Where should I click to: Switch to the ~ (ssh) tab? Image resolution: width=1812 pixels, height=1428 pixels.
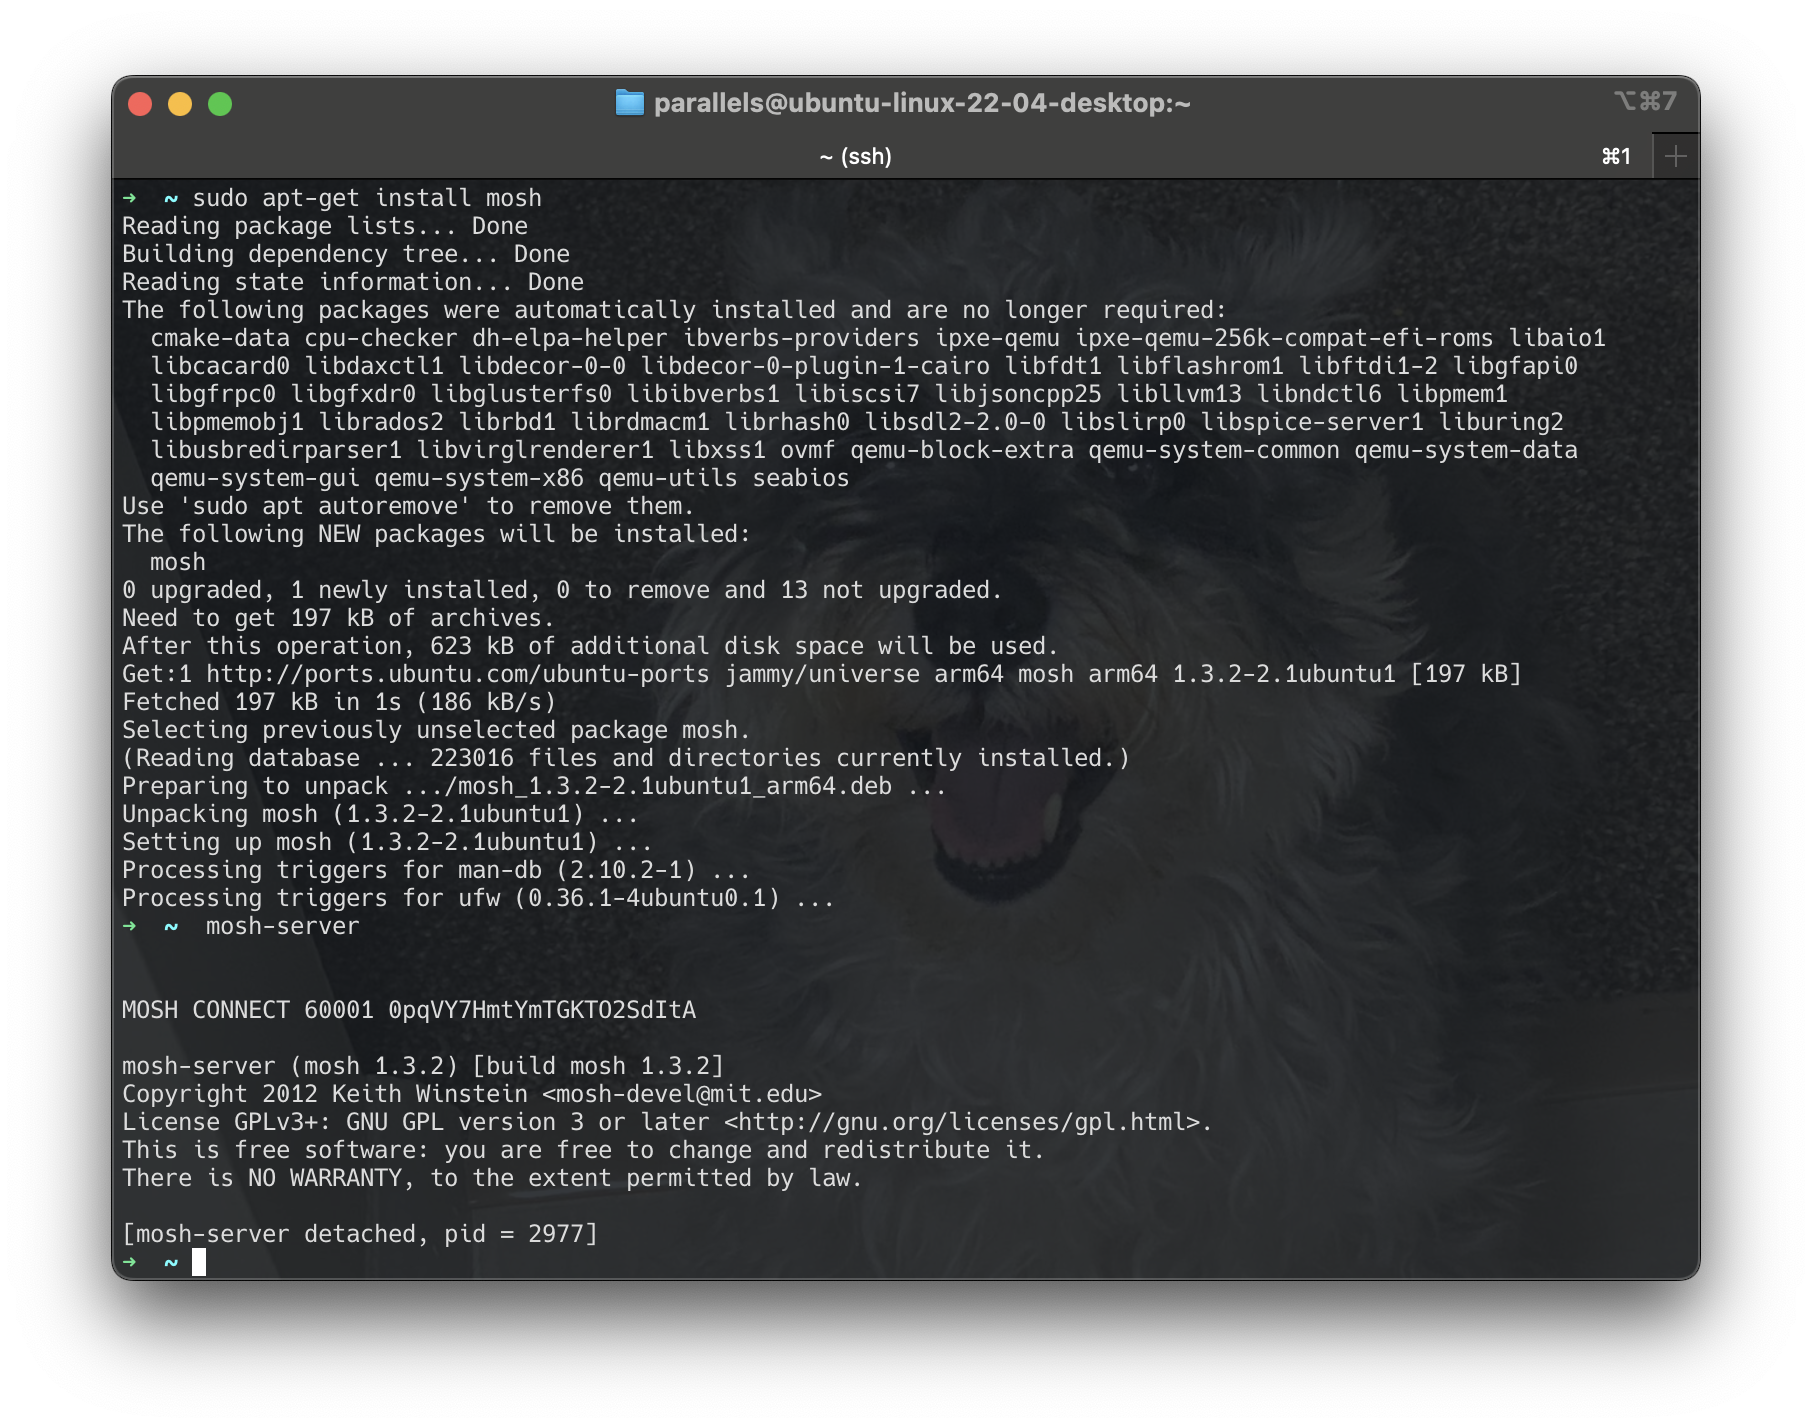tap(855, 155)
